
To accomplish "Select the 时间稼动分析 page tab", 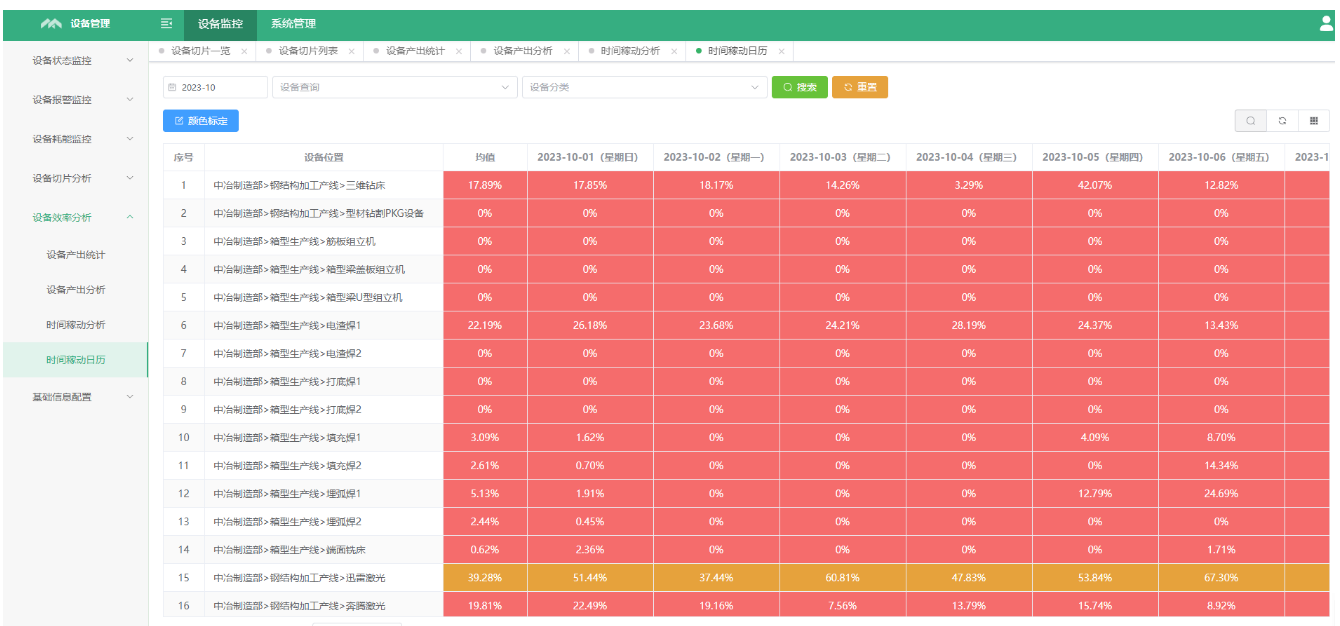I will click(x=630, y=51).
